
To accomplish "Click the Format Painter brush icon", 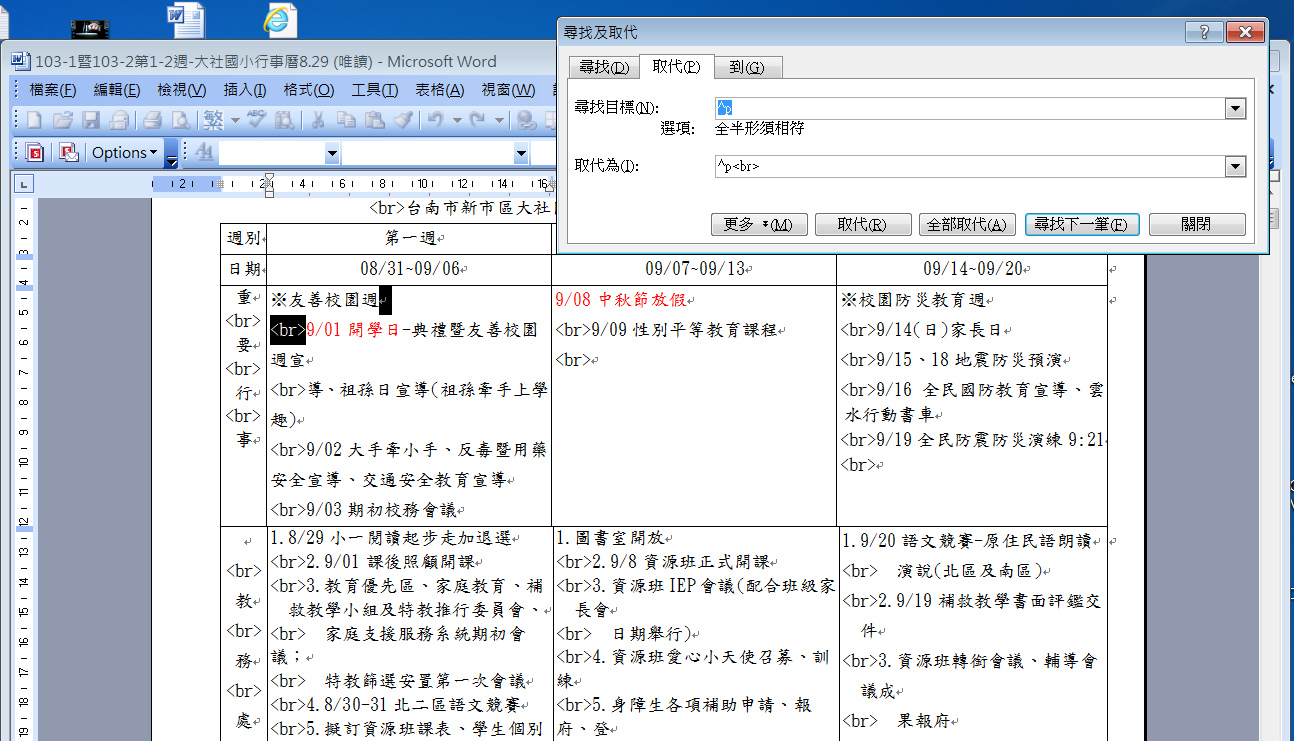I will click(402, 121).
